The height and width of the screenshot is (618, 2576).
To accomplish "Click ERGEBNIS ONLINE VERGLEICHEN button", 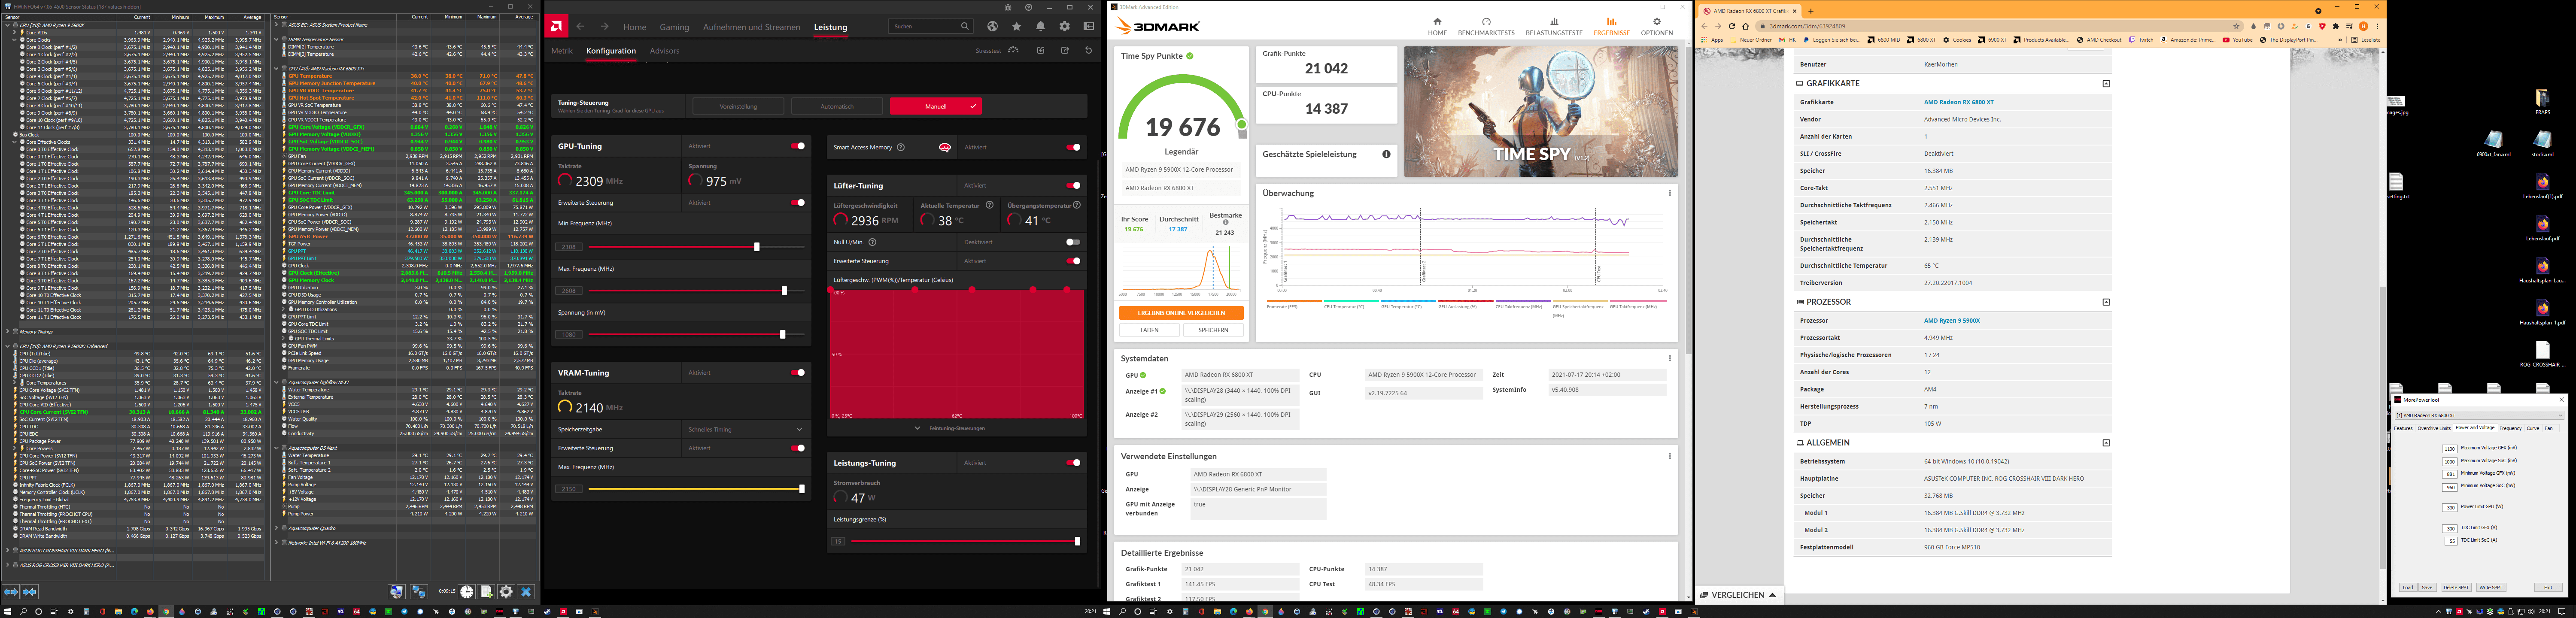I will click(1181, 313).
